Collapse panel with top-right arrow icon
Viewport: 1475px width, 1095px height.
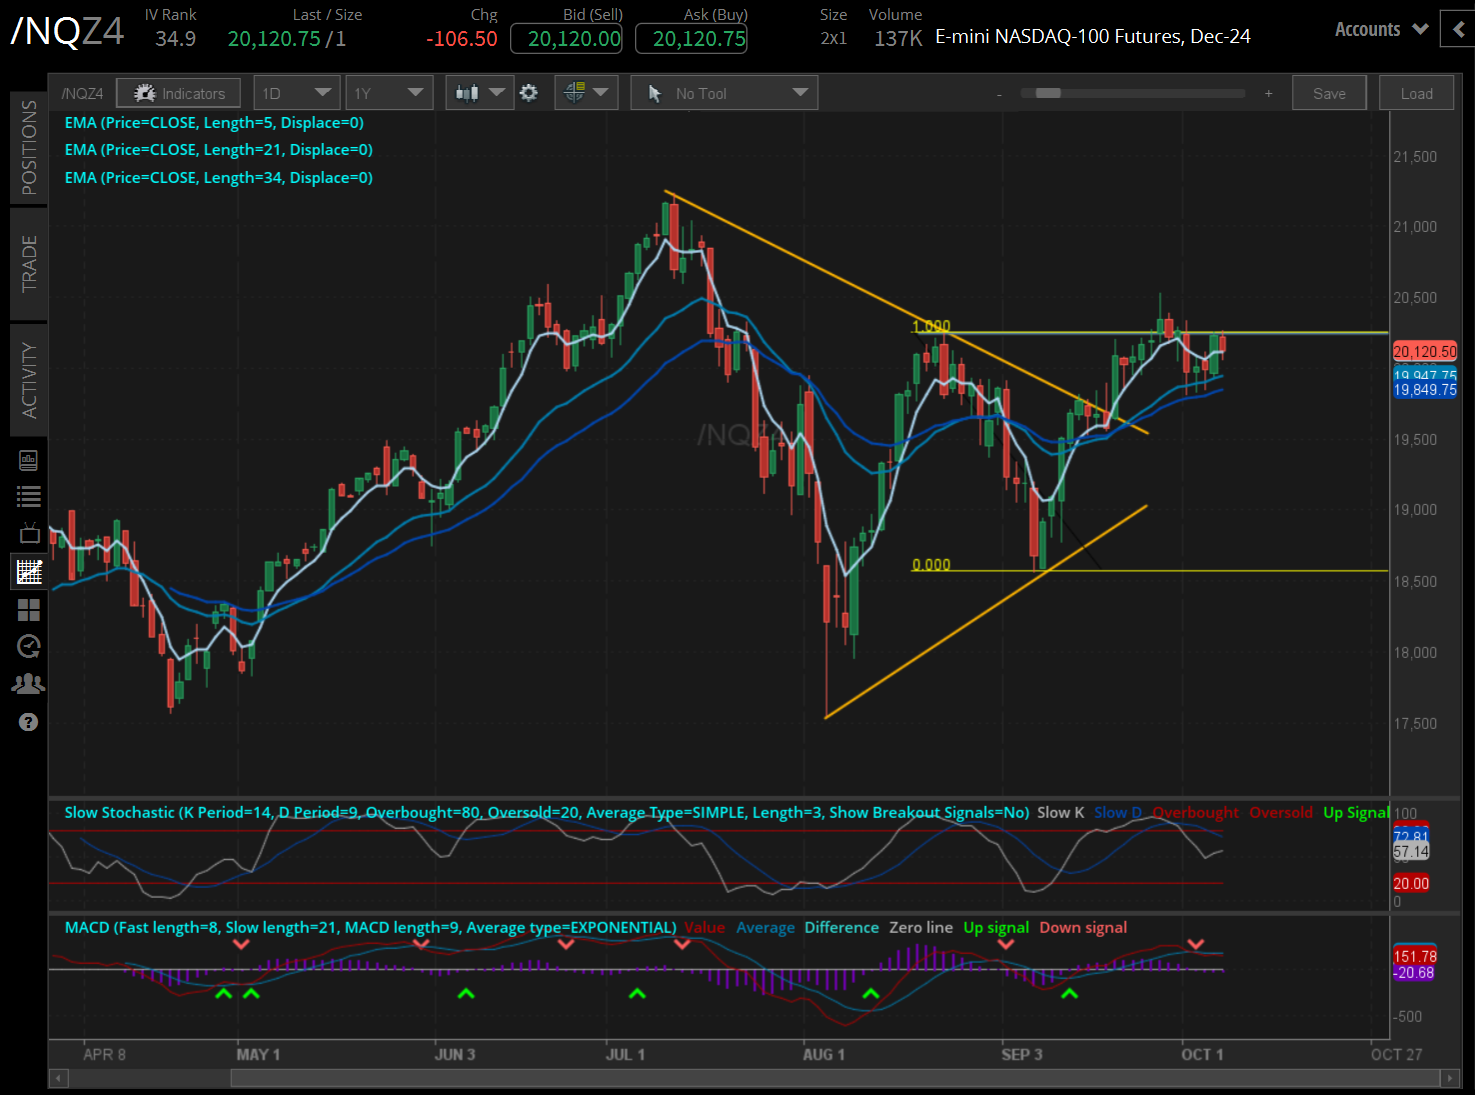pyautogui.click(x=1458, y=30)
